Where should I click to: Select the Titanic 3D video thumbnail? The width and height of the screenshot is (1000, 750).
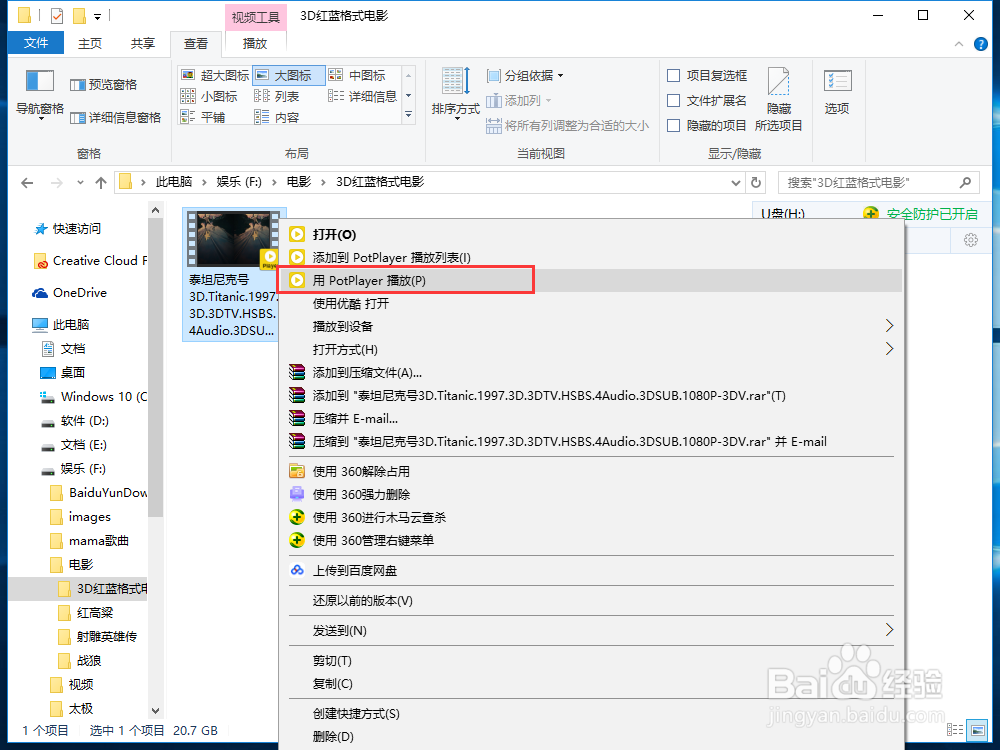tap(233, 239)
